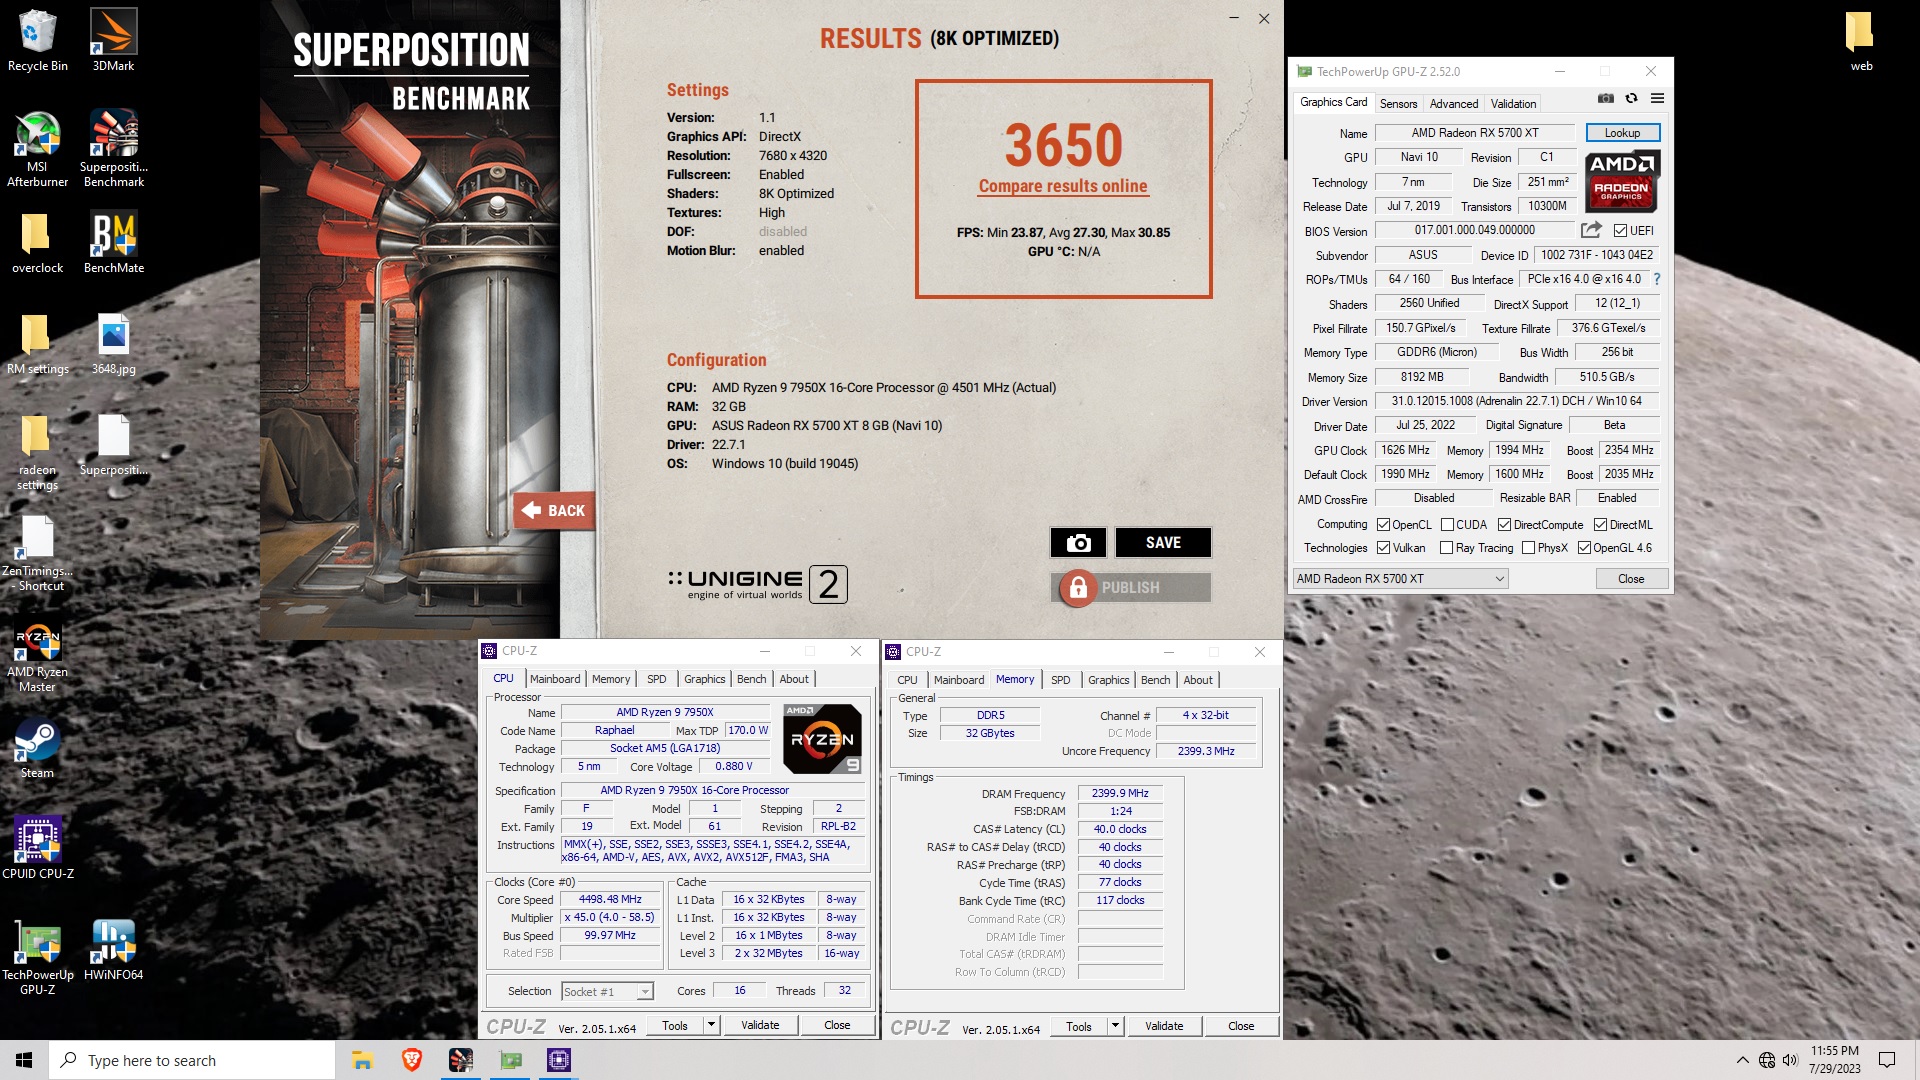Screen dimensions: 1920x1080
Task: Refresh GPU-Z data
Action: pyautogui.click(x=1631, y=98)
